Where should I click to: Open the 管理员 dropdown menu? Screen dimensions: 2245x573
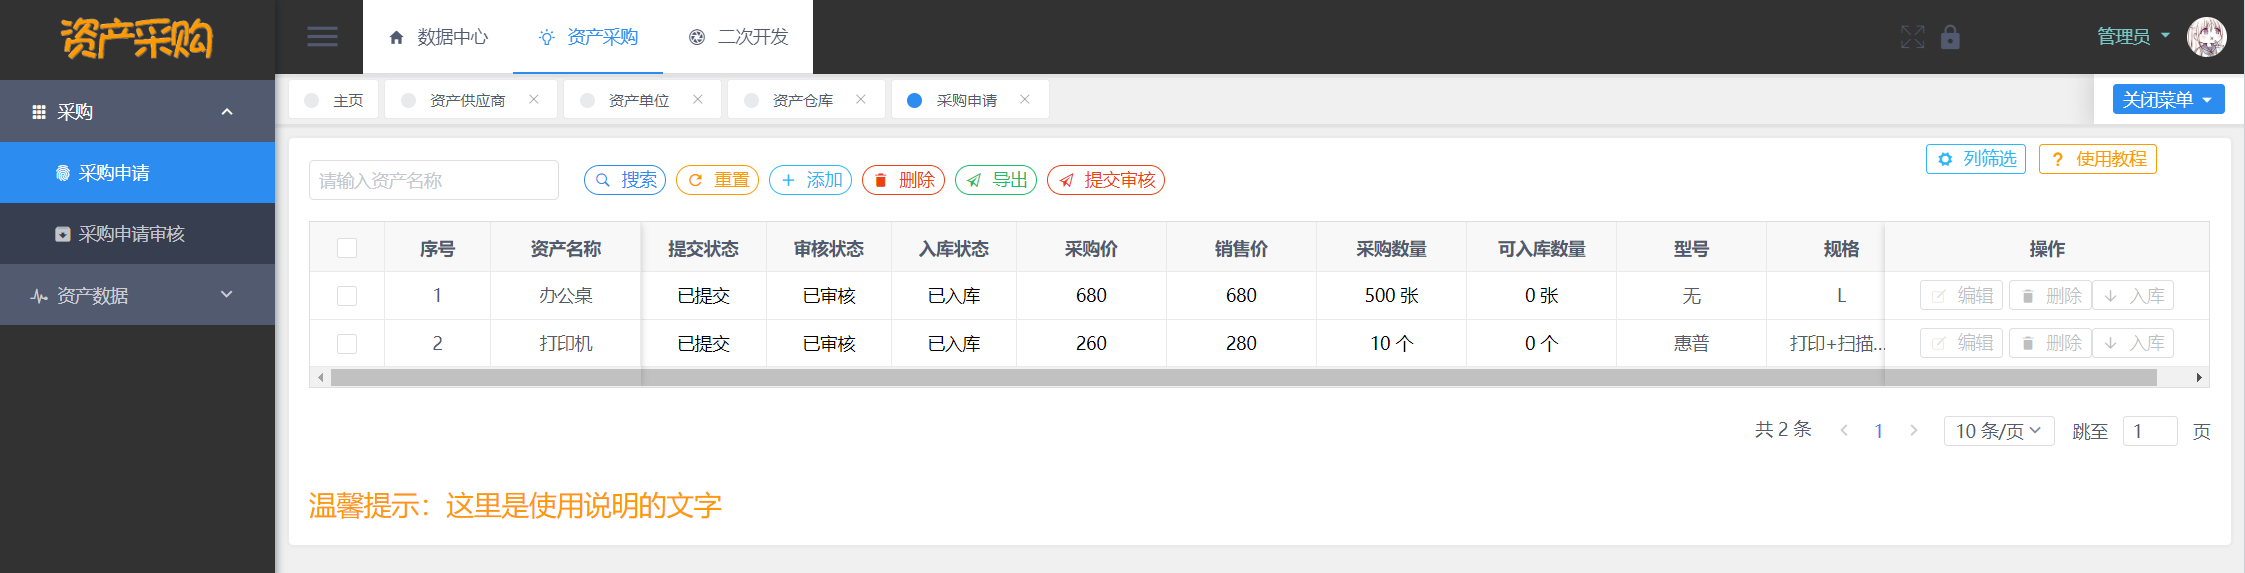pyautogui.click(x=2133, y=37)
